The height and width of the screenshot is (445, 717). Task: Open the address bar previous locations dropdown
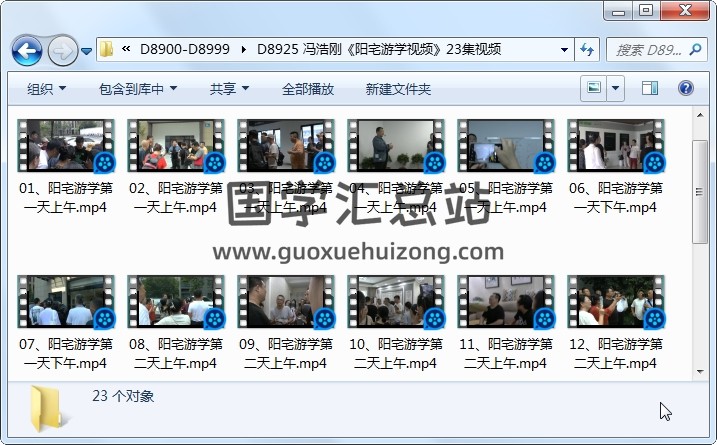[x=565, y=49]
